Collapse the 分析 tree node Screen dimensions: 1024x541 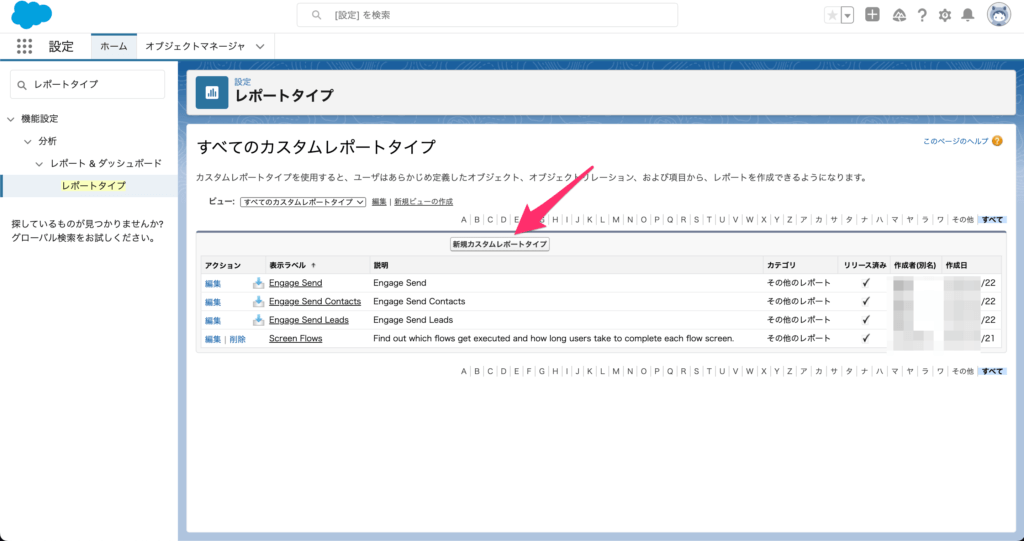point(28,141)
